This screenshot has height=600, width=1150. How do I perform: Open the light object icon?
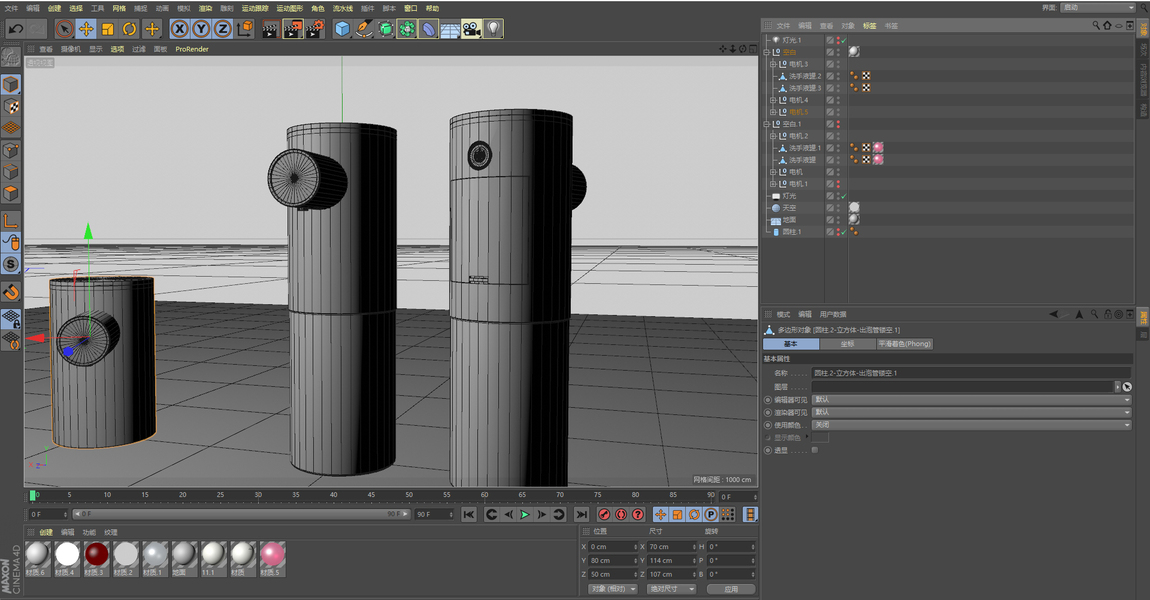point(494,29)
